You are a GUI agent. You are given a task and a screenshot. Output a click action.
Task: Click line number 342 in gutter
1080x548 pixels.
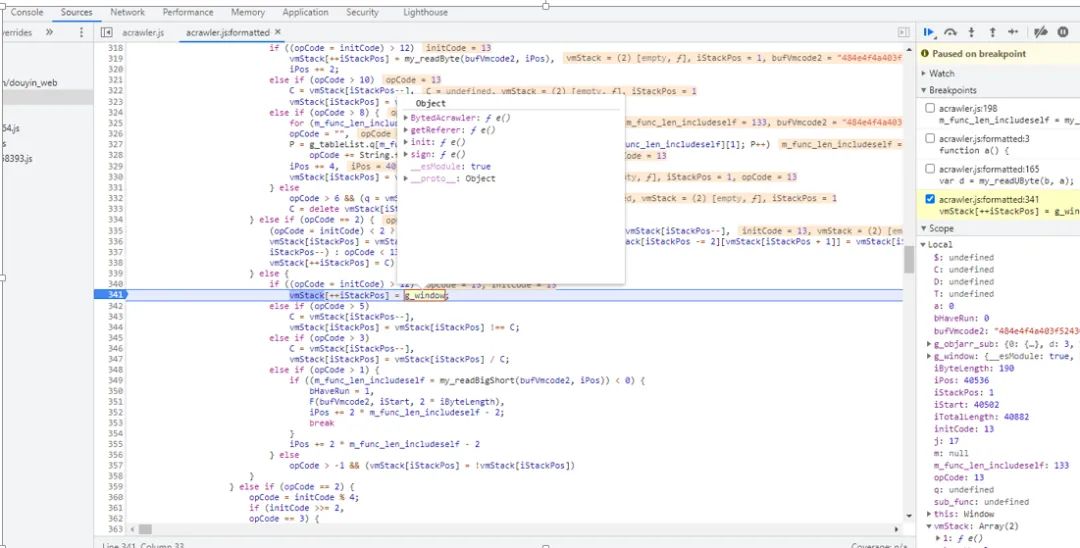click(115, 306)
